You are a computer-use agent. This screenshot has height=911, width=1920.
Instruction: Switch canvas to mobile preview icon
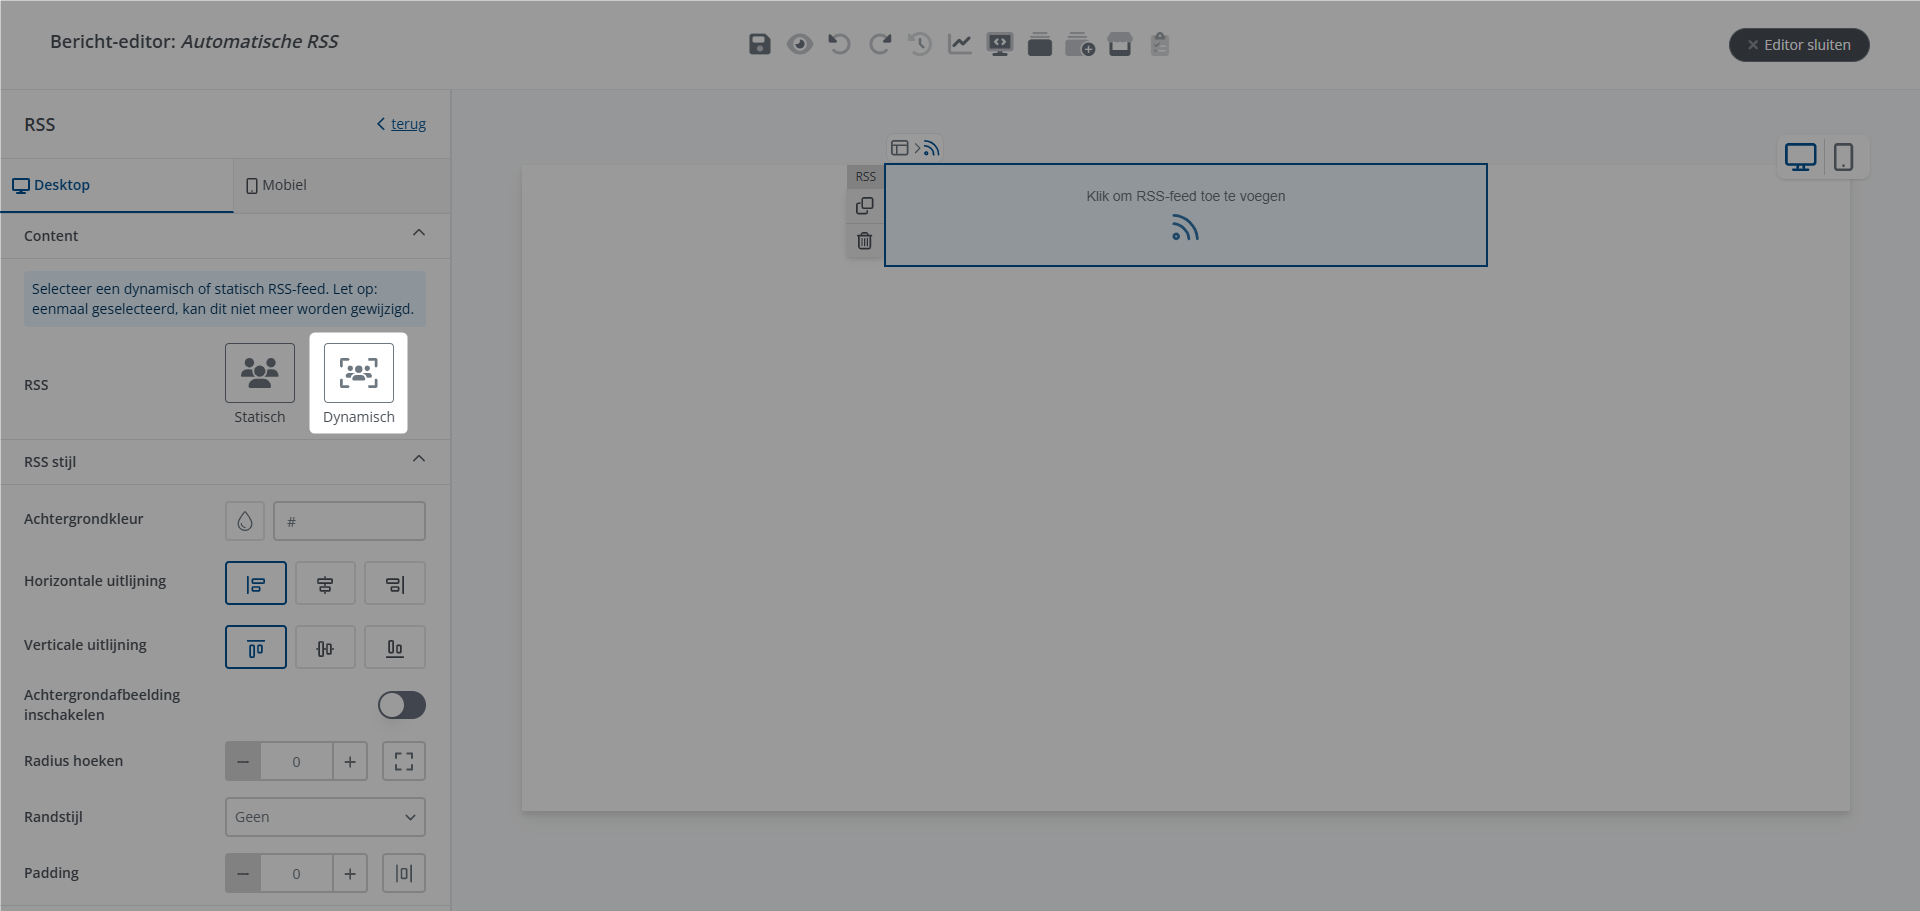(x=1843, y=157)
